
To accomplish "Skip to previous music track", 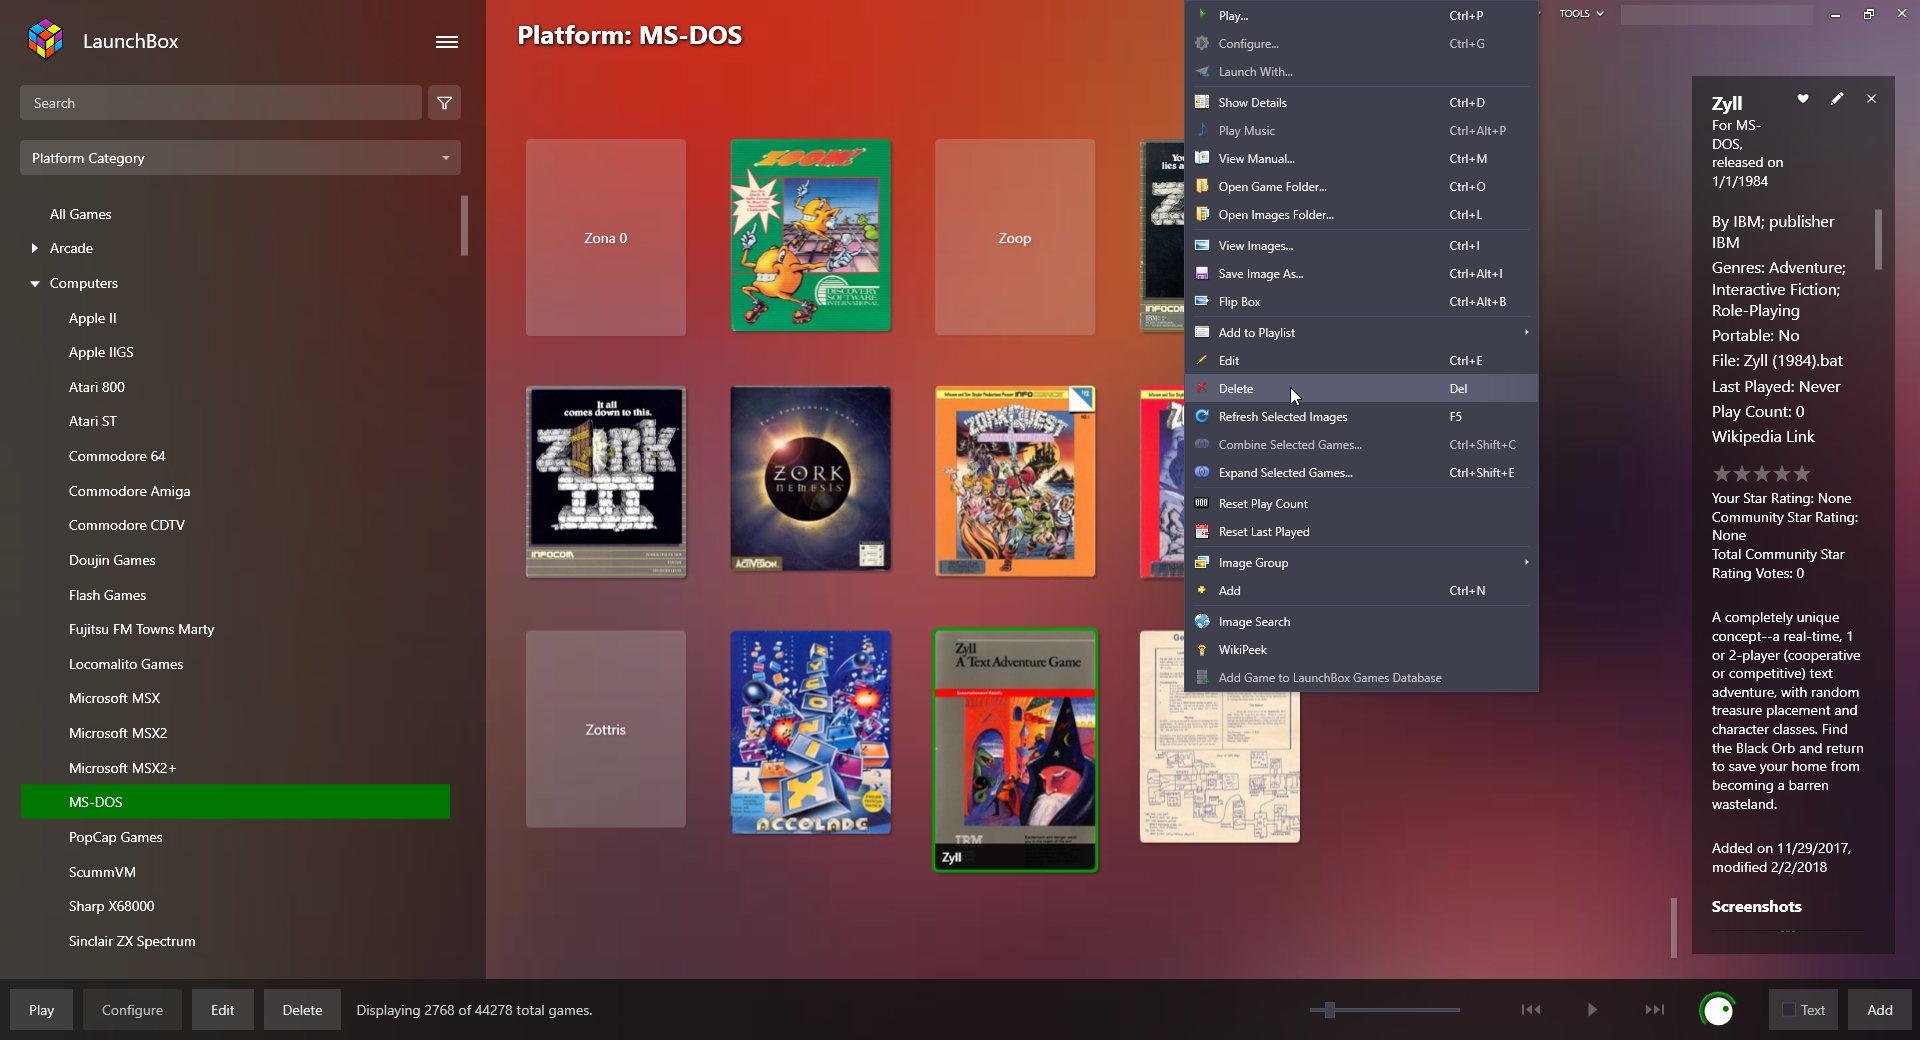I will point(1531,1010).
